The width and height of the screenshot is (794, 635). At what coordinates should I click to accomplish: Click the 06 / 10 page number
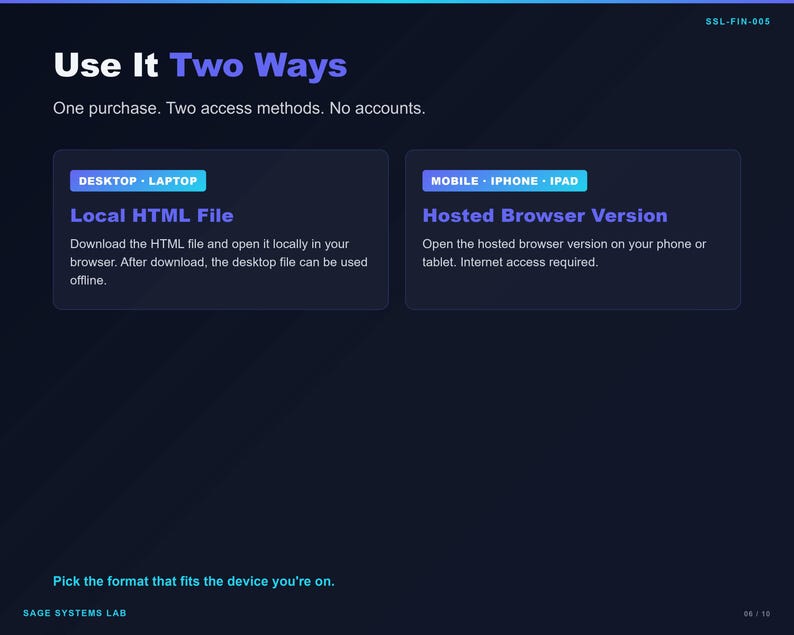click(757, 614)
